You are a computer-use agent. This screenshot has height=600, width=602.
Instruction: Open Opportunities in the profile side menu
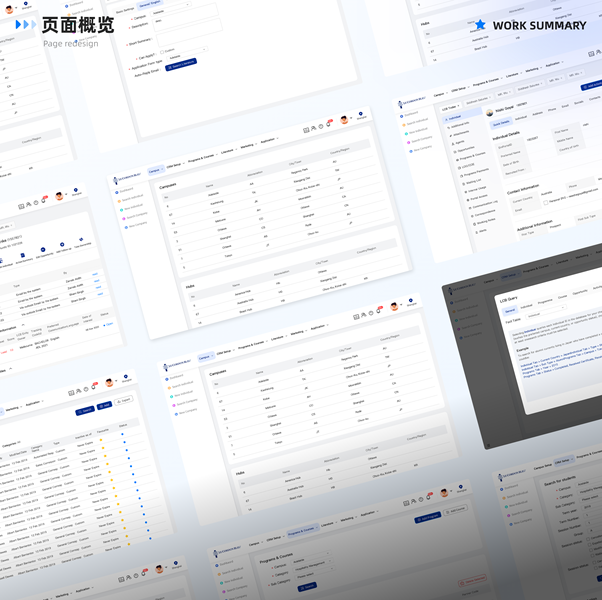tap(465, 149)
